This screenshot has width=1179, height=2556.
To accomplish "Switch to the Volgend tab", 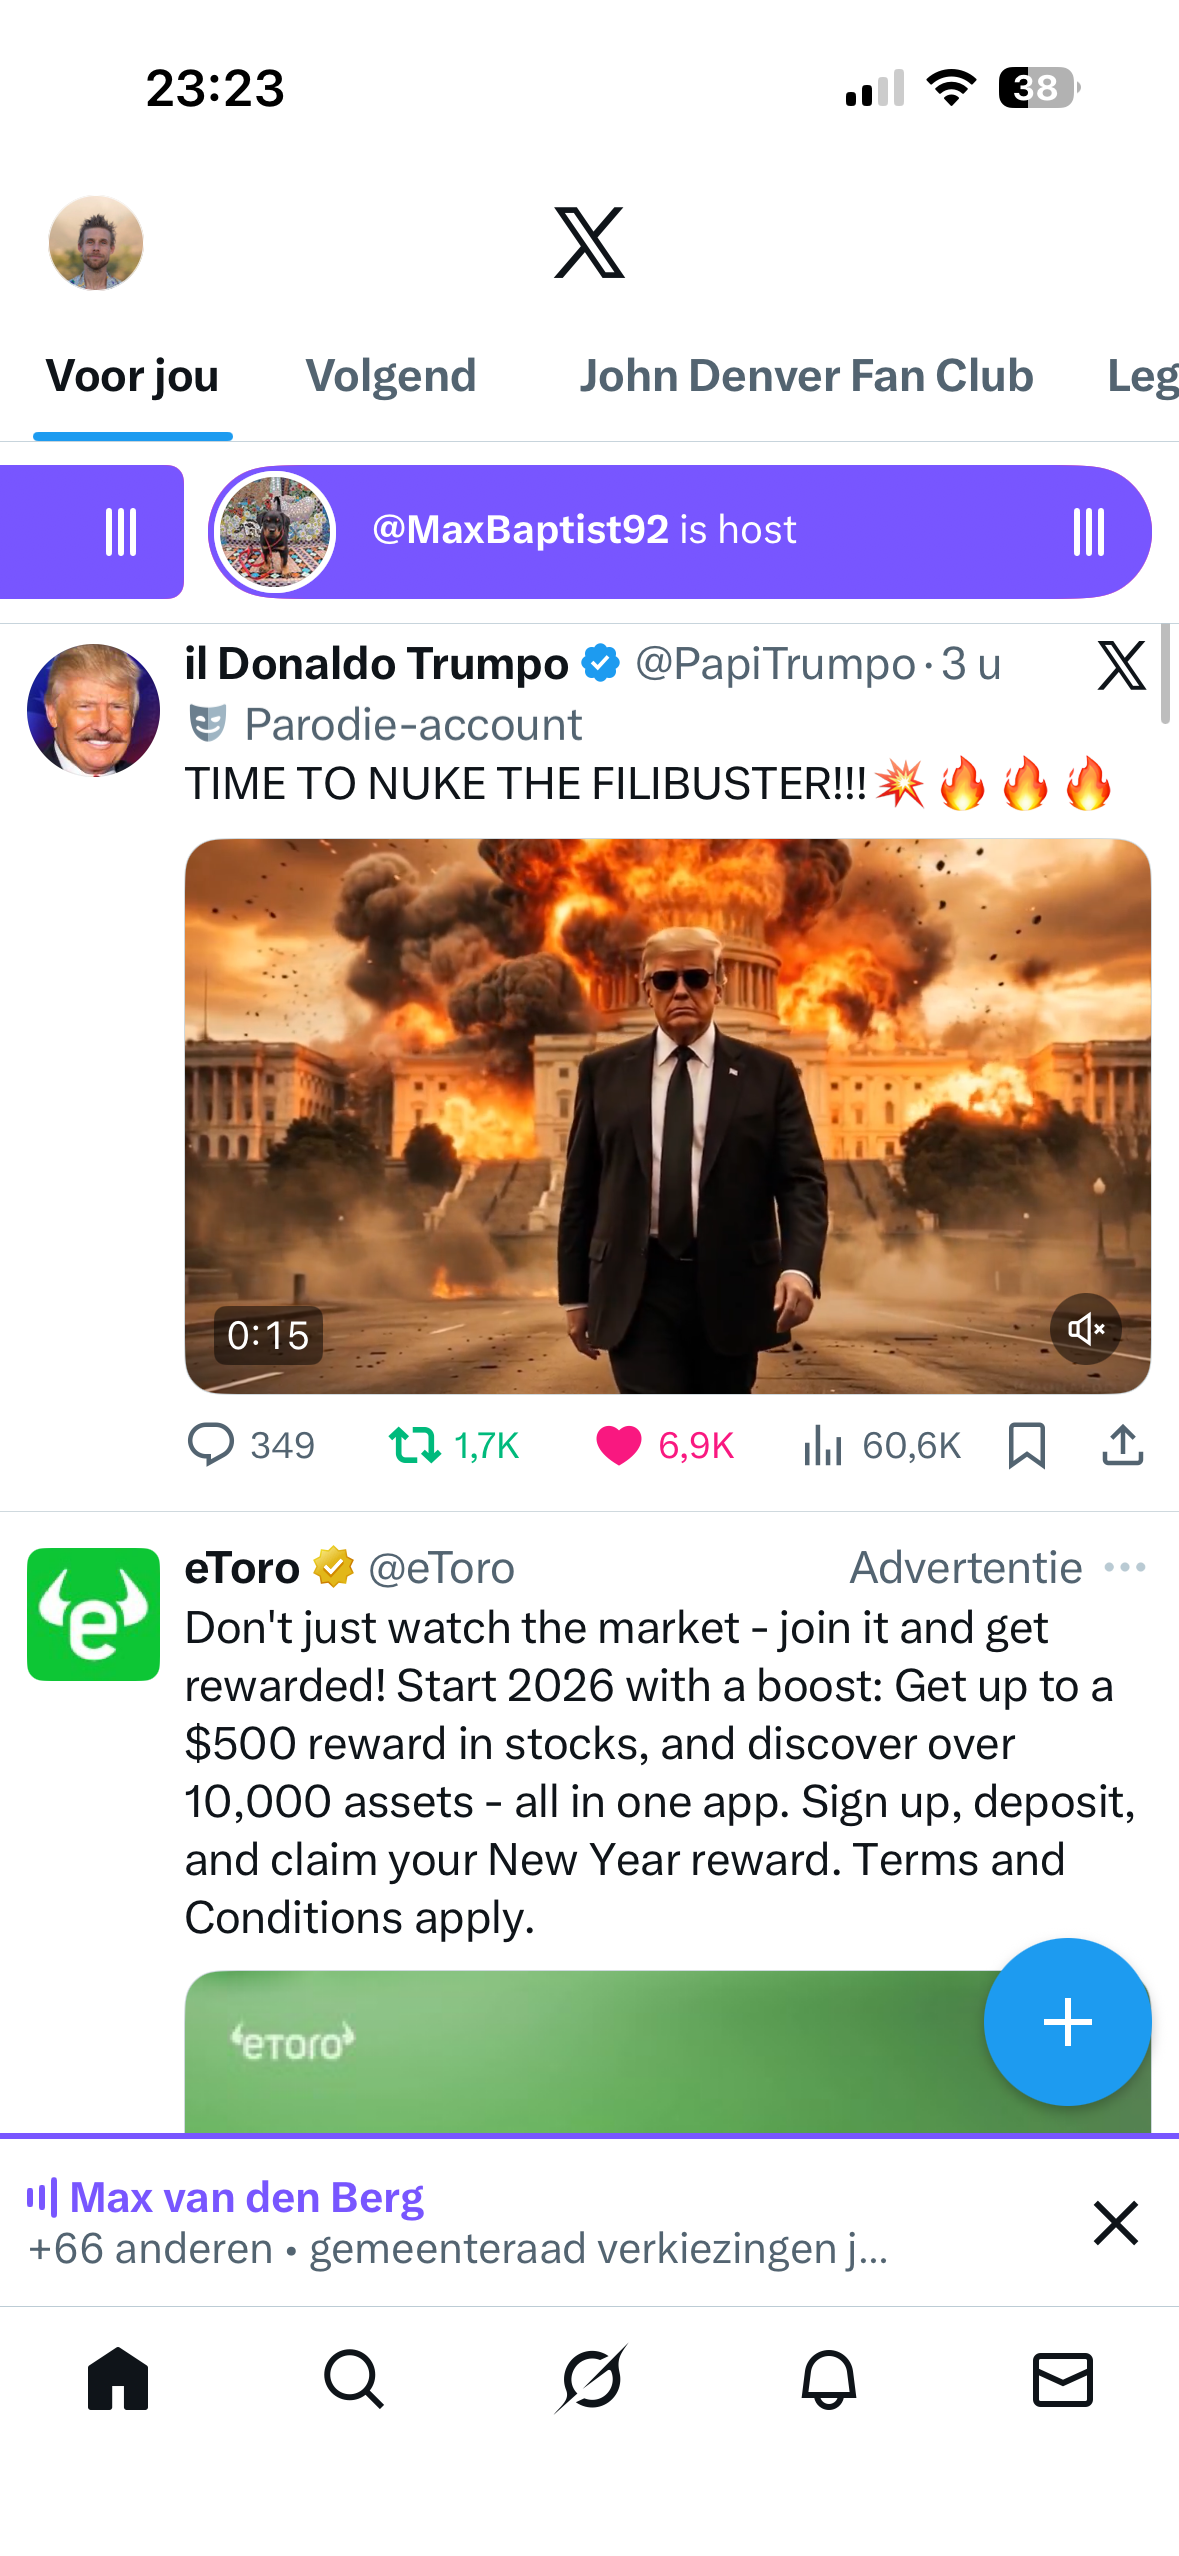I will tap(391, 376).
